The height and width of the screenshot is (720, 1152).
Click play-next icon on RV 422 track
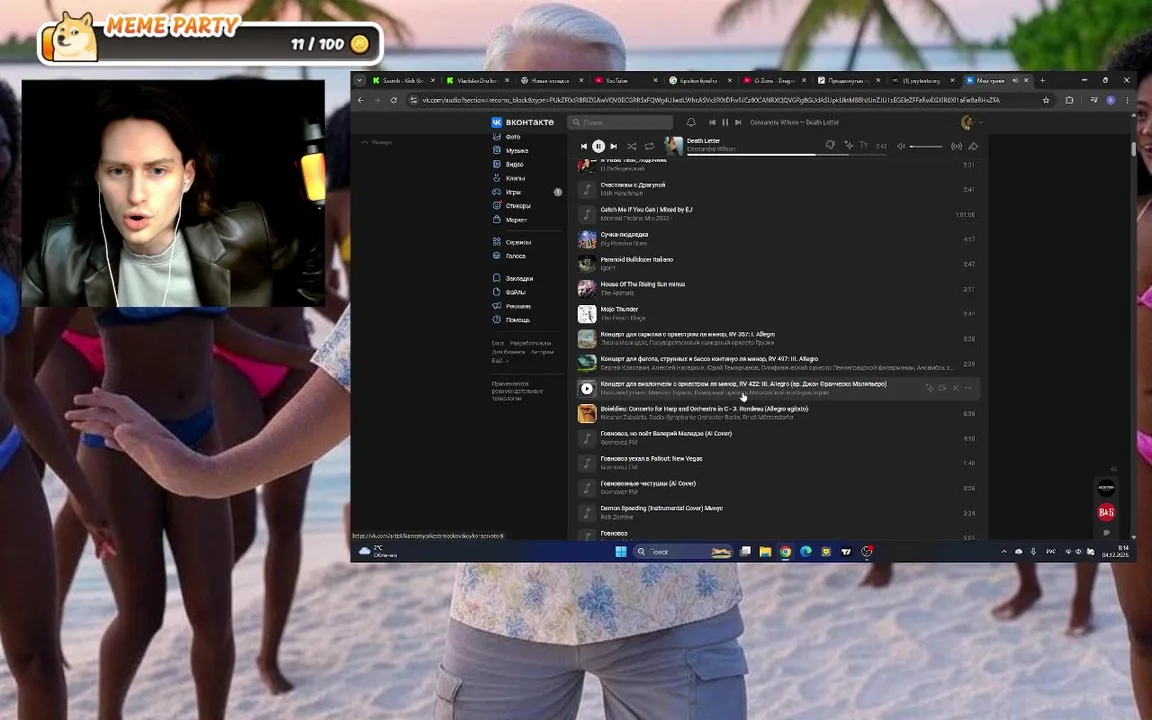[942, 388]
